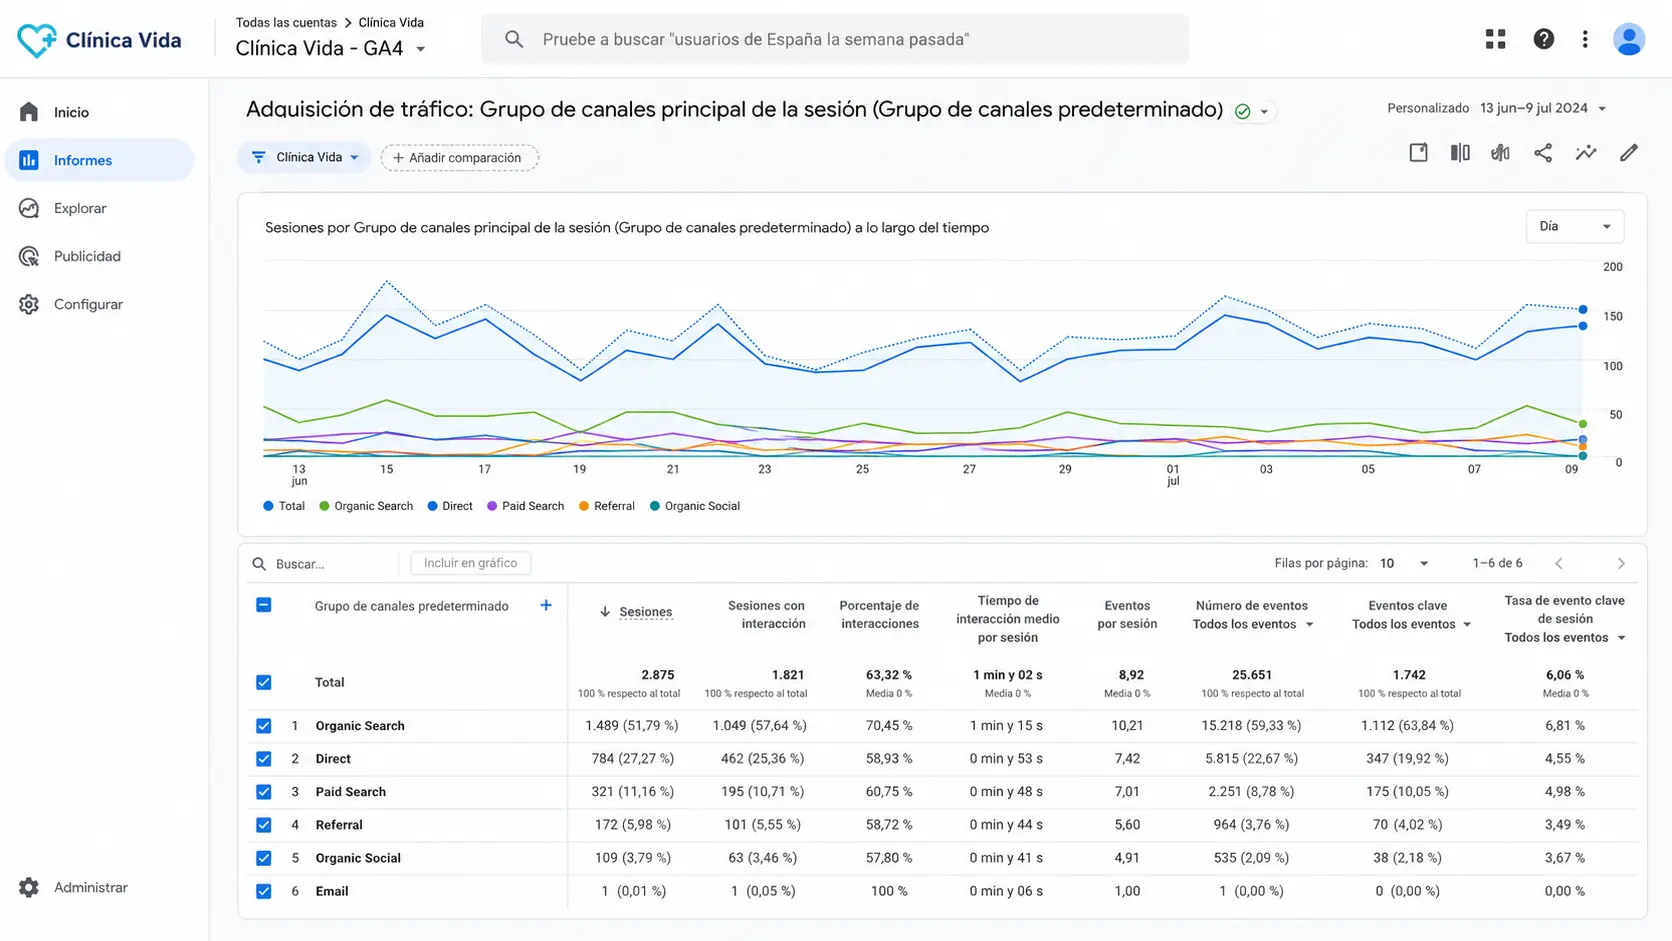
Task: Click the top search input field
Action: pos(835,39)
